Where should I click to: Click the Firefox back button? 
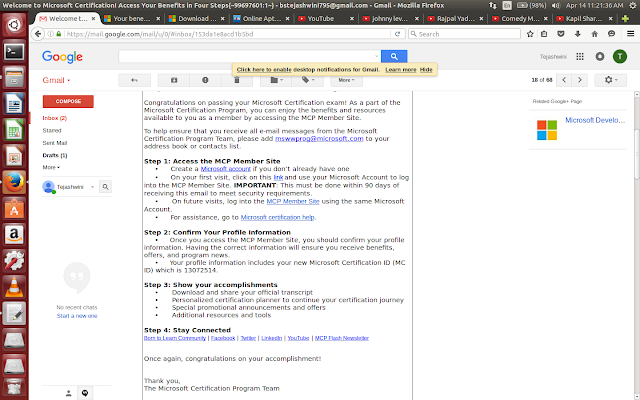point(38,34)
